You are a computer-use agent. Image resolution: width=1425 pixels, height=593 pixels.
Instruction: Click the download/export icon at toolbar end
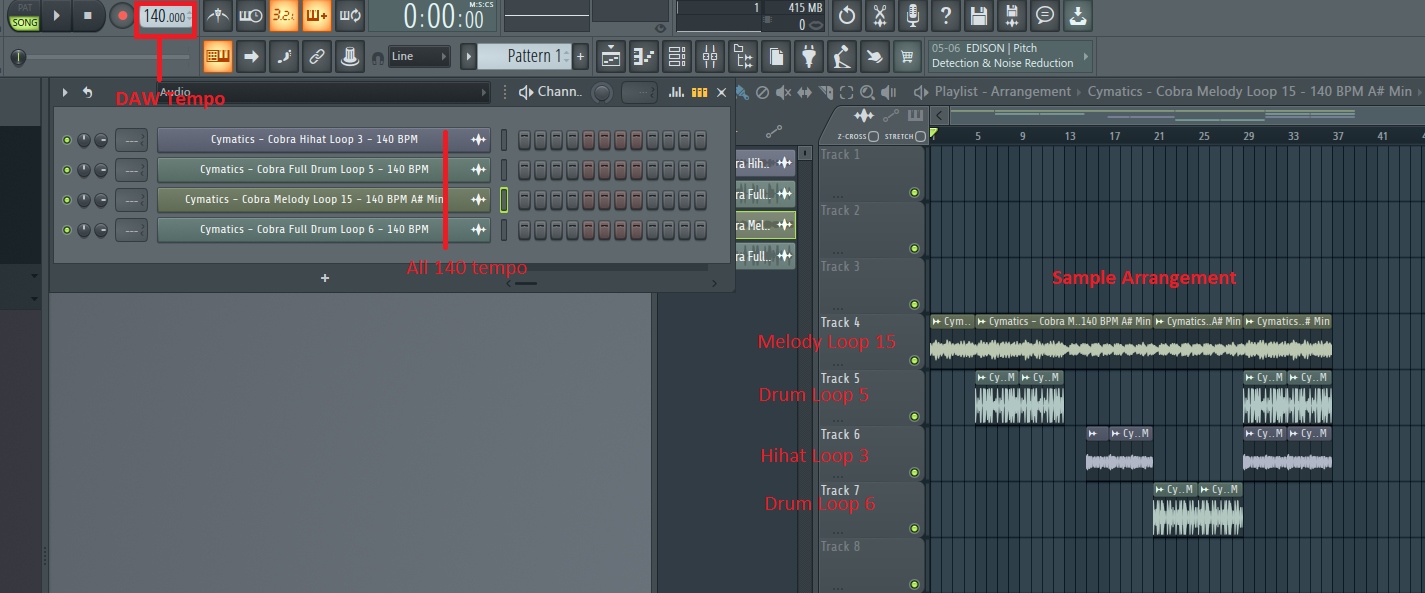pos(1078,16)
